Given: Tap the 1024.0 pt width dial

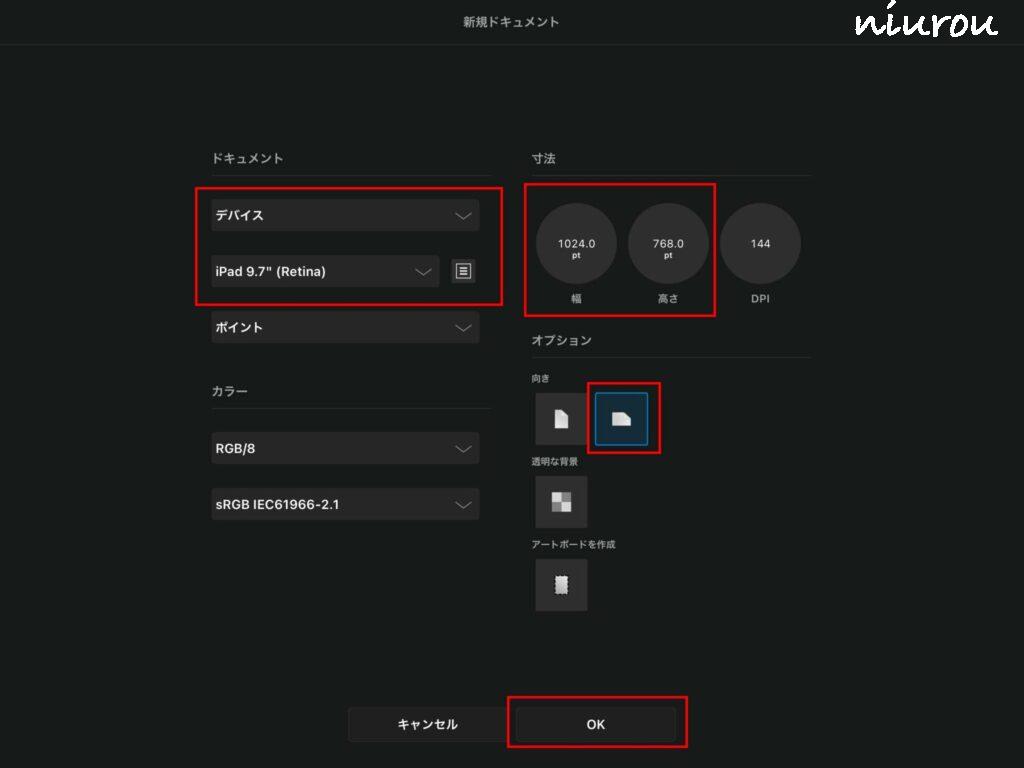Looking at the screenshot, I should pos(576,245).
